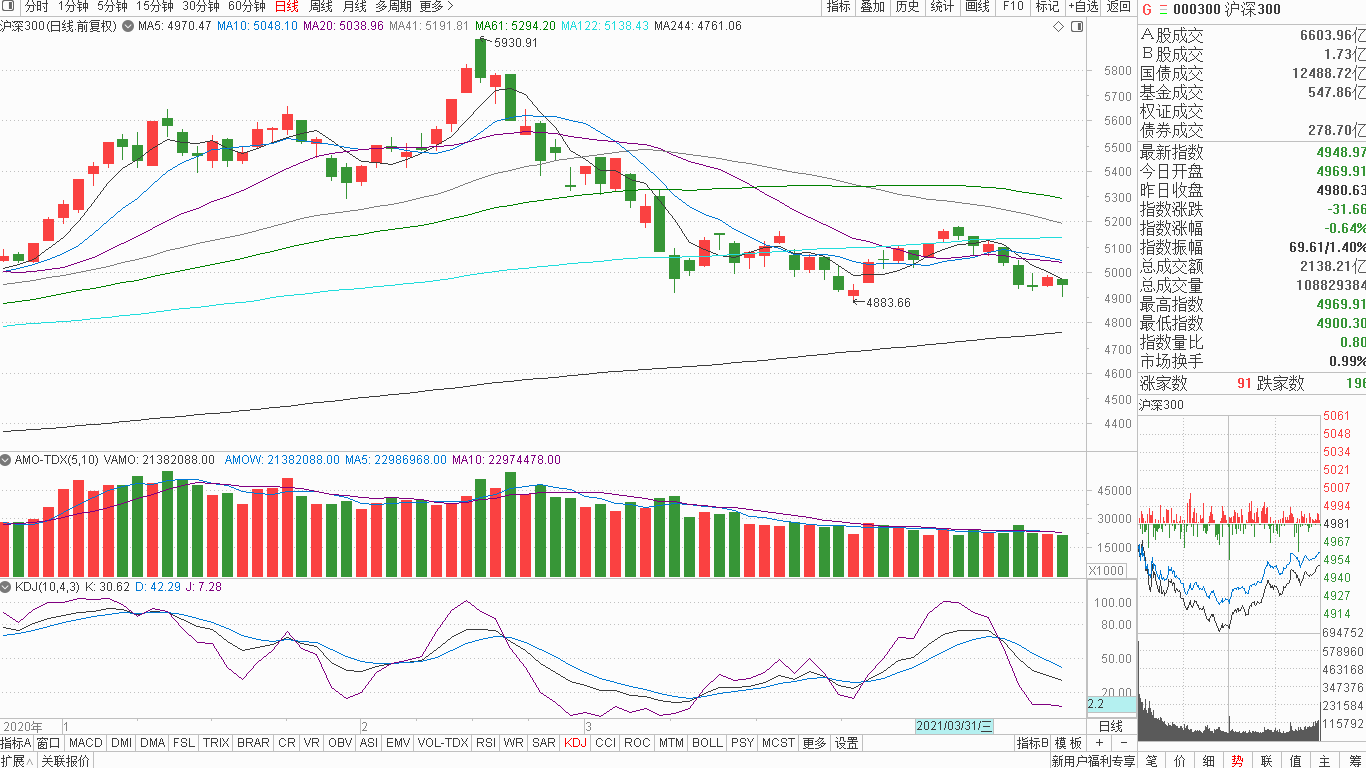The width and height of the screenshot is (1366, 768).
Task: Select the RSI indicator
Action: point(486,743)
